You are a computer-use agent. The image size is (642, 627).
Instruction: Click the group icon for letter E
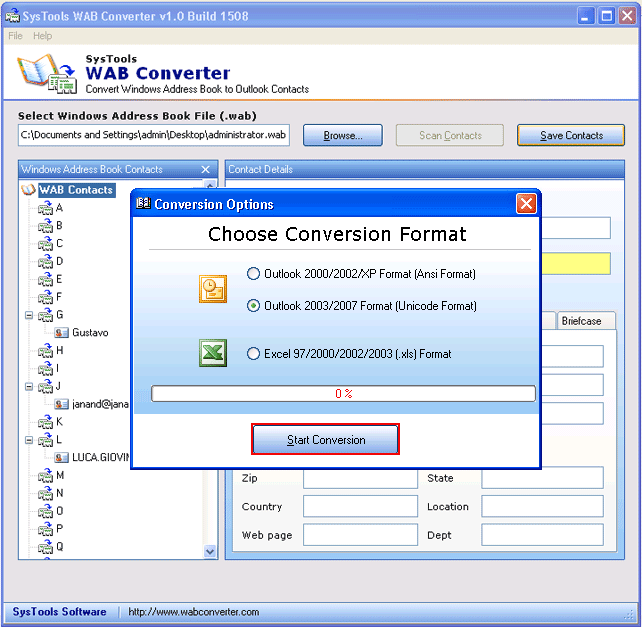[x=45, y=279]
